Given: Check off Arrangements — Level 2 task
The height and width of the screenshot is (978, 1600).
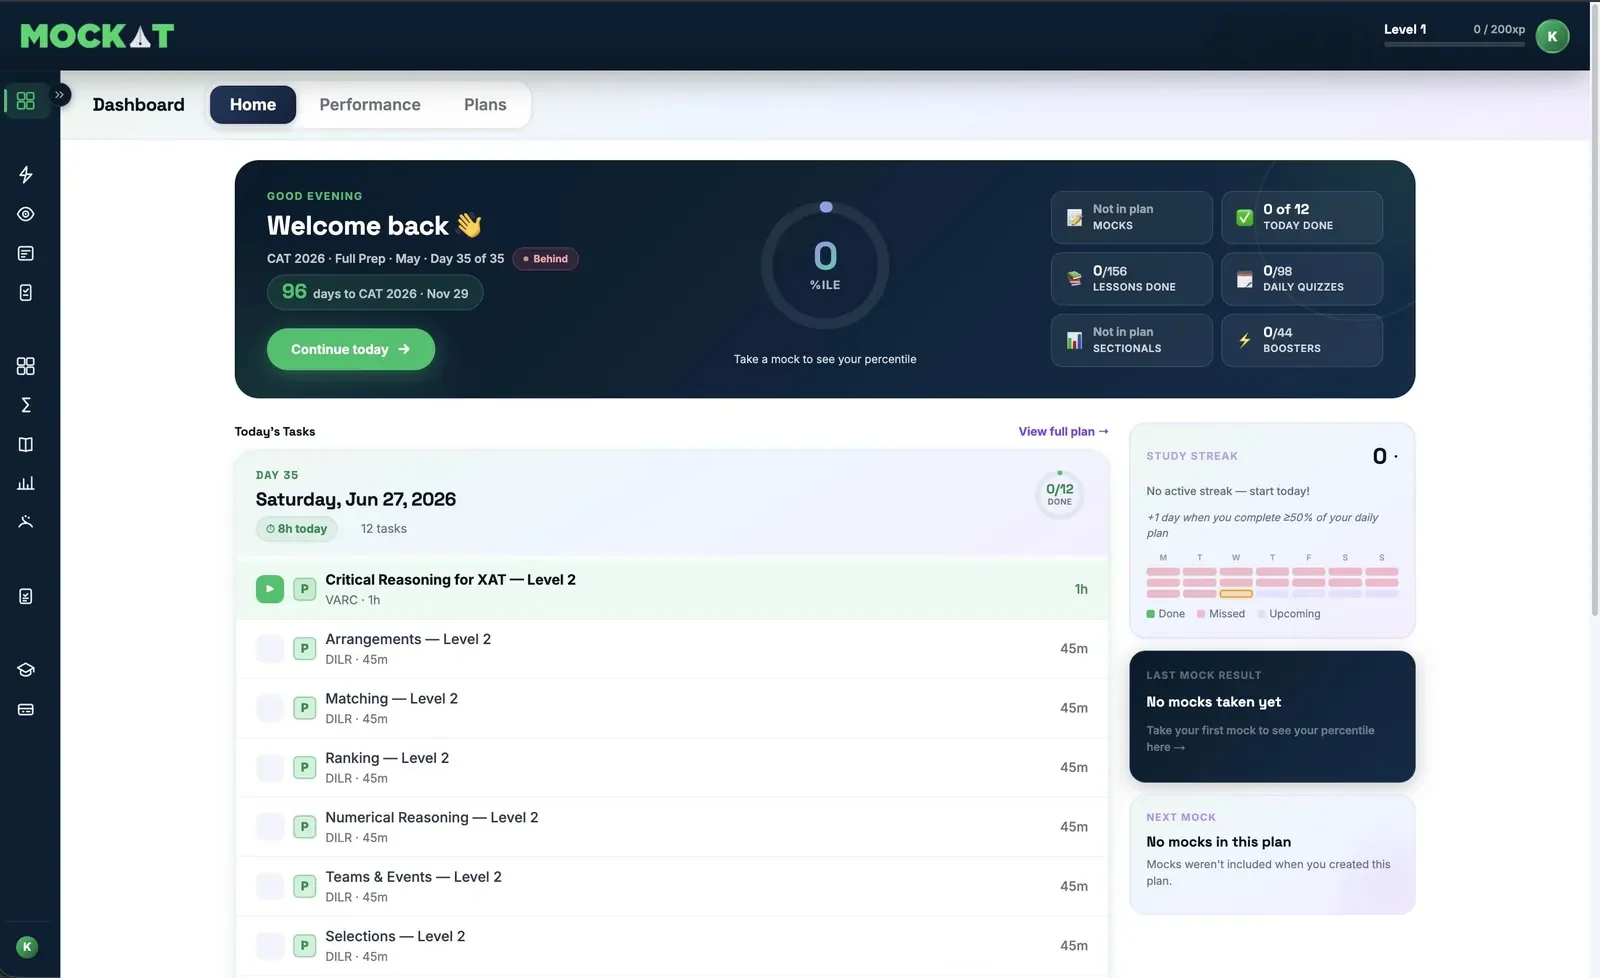Looking at the screenshot, I should point(270,648).
